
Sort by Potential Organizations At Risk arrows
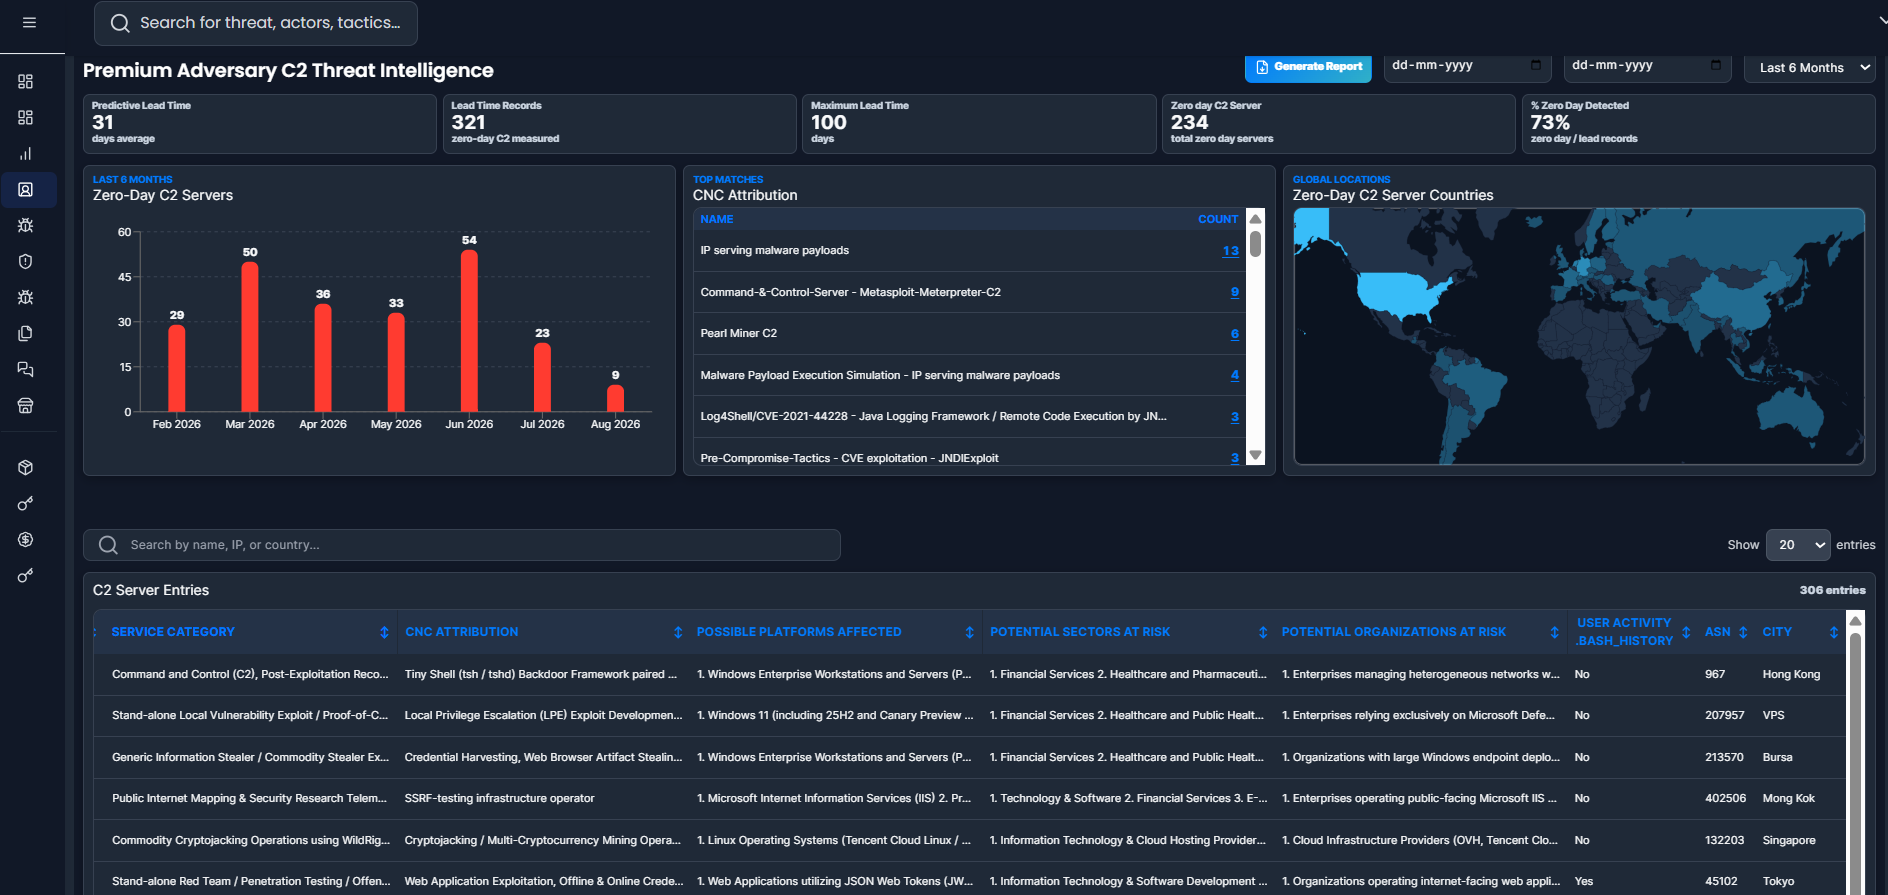[1554, 632]
